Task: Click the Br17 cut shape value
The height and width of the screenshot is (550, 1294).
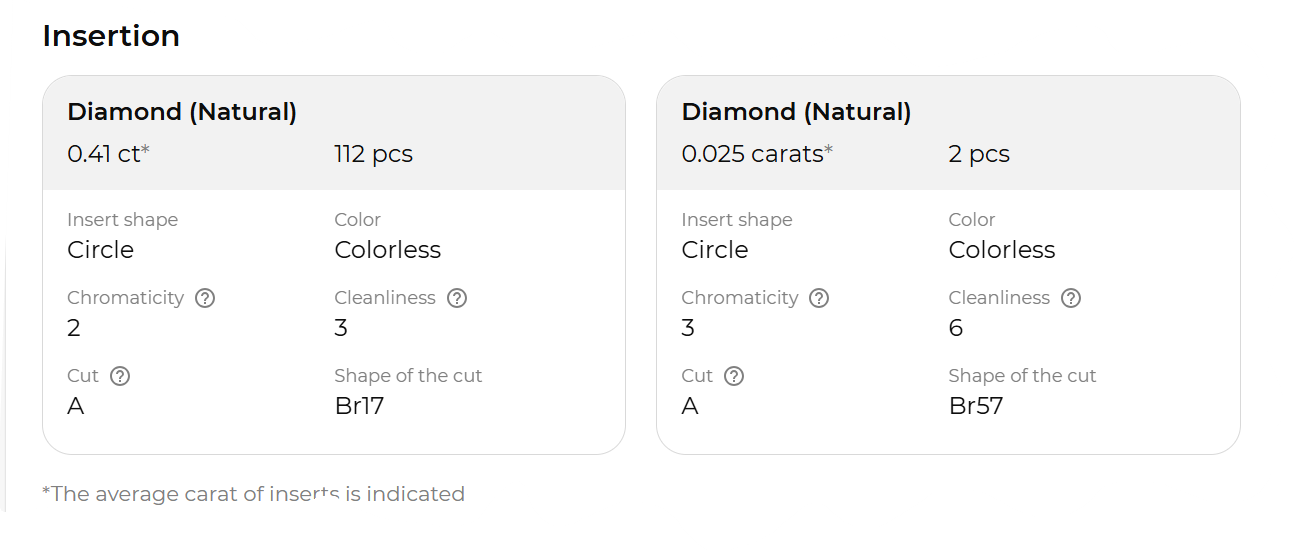Action: (359, 406)
